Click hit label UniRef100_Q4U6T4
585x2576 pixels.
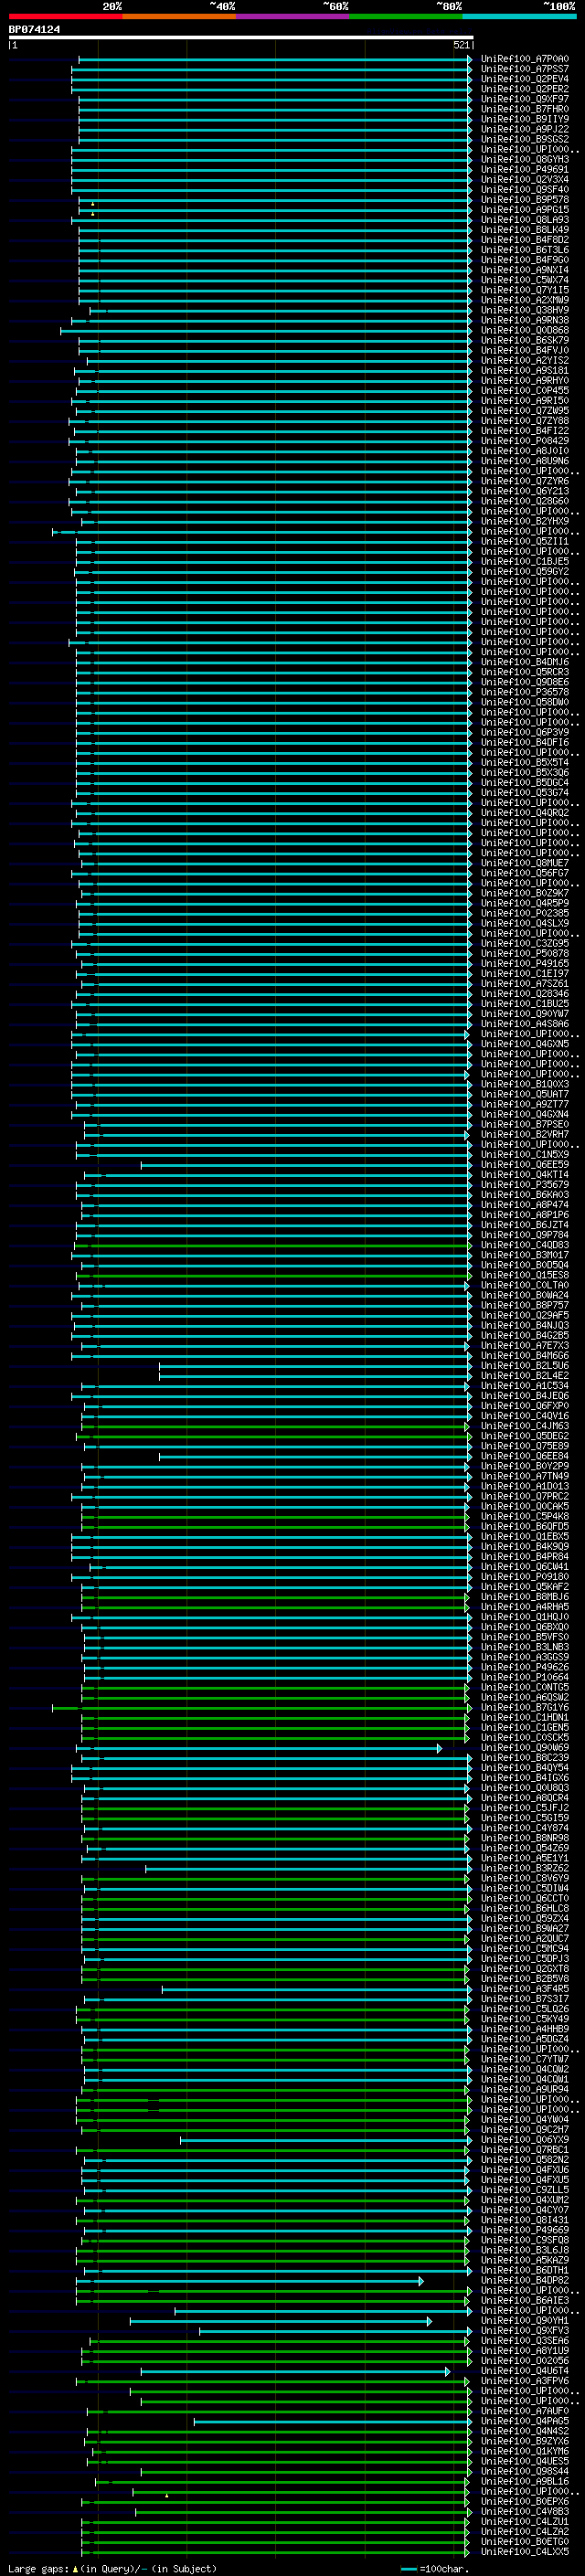pyautogui.click(x=524, y=2370)
